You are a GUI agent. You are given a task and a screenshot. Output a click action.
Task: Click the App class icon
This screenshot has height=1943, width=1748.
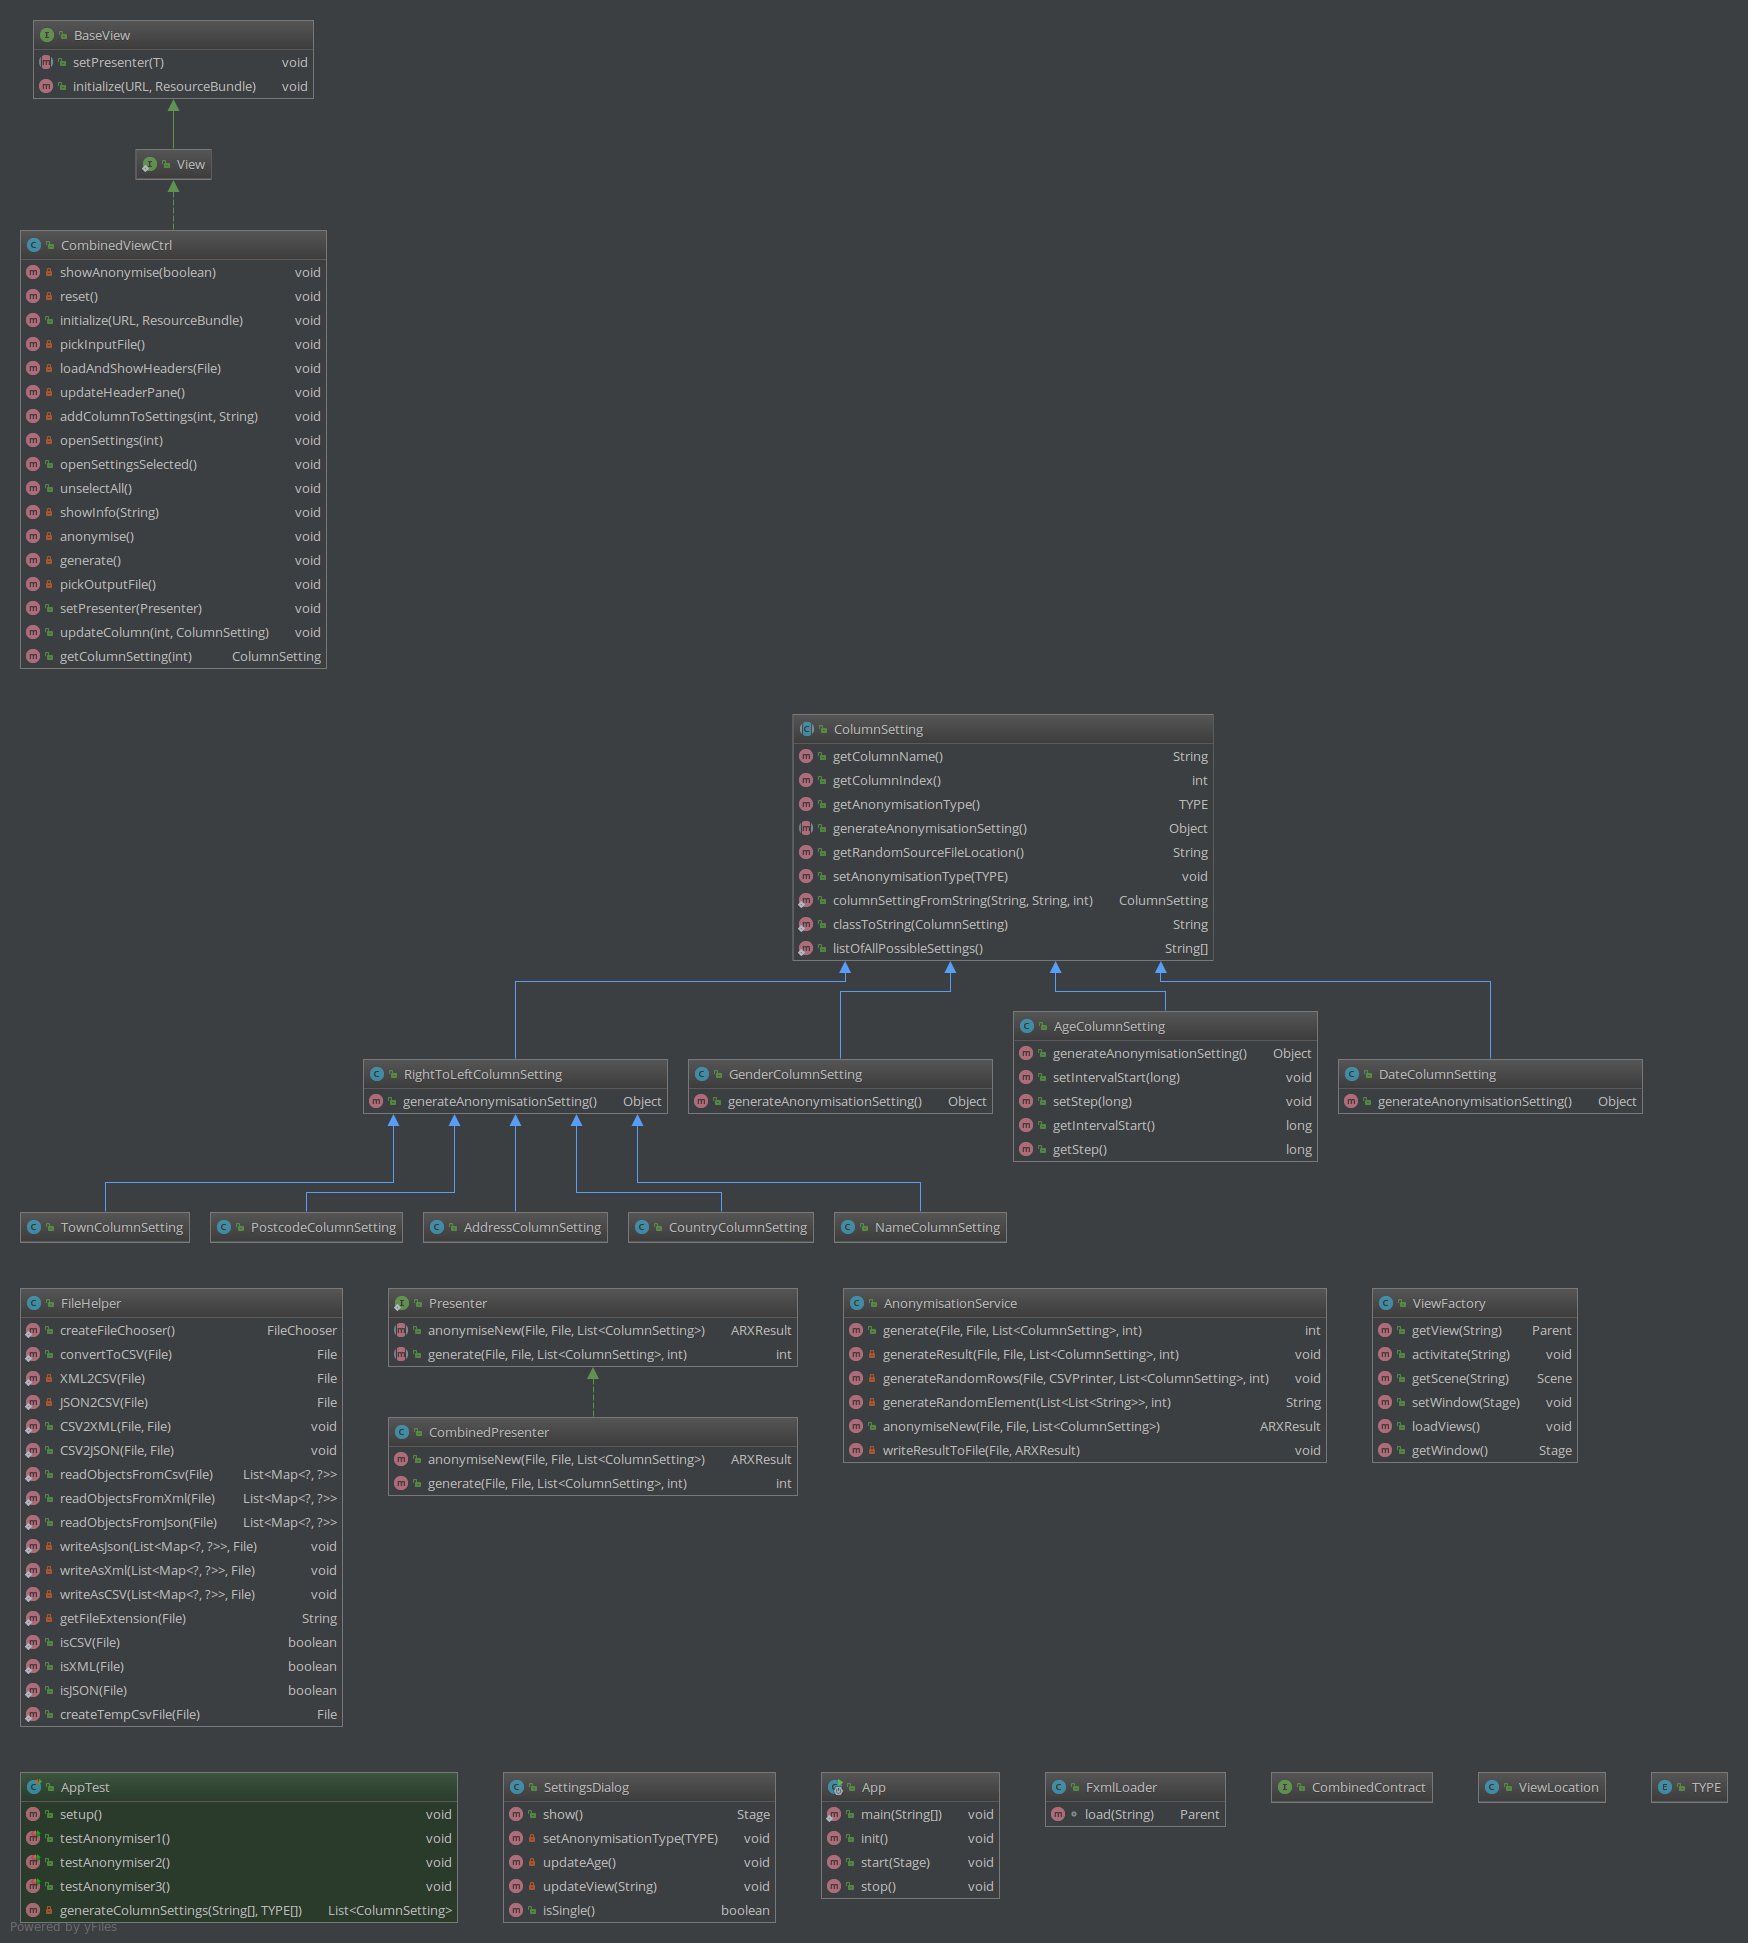[x=834, y=1787]
